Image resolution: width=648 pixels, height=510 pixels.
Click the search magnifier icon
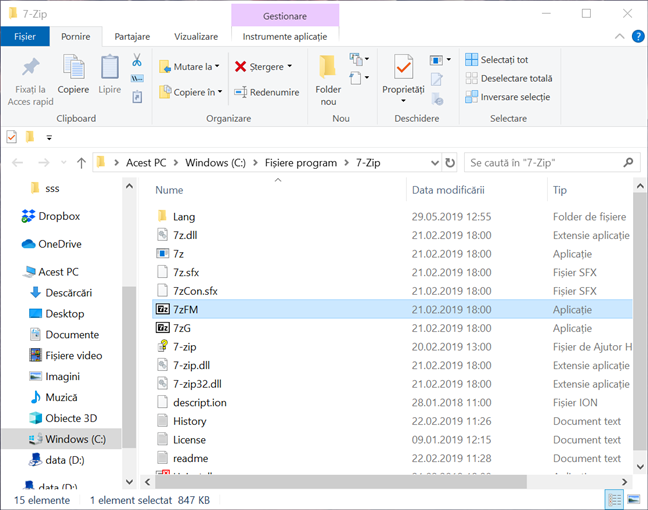(628, 162)
